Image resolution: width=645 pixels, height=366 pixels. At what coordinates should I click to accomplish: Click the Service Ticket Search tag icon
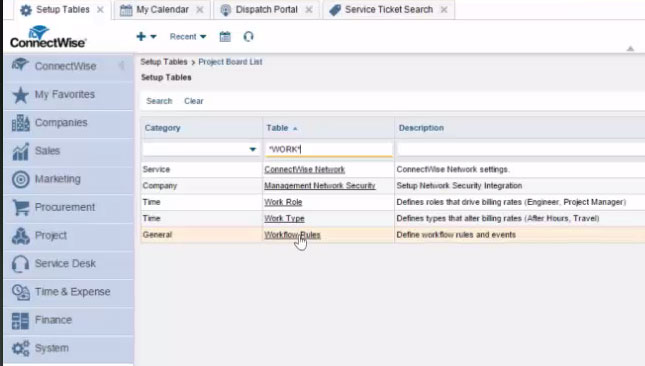pyautogui.click(x=335, y=10)
